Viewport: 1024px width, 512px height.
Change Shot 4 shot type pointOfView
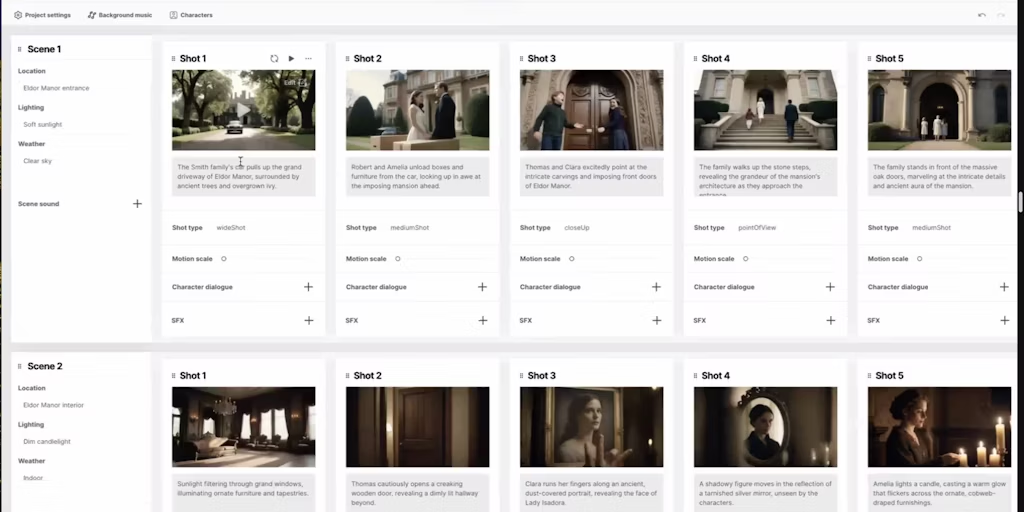pos(757,228)
